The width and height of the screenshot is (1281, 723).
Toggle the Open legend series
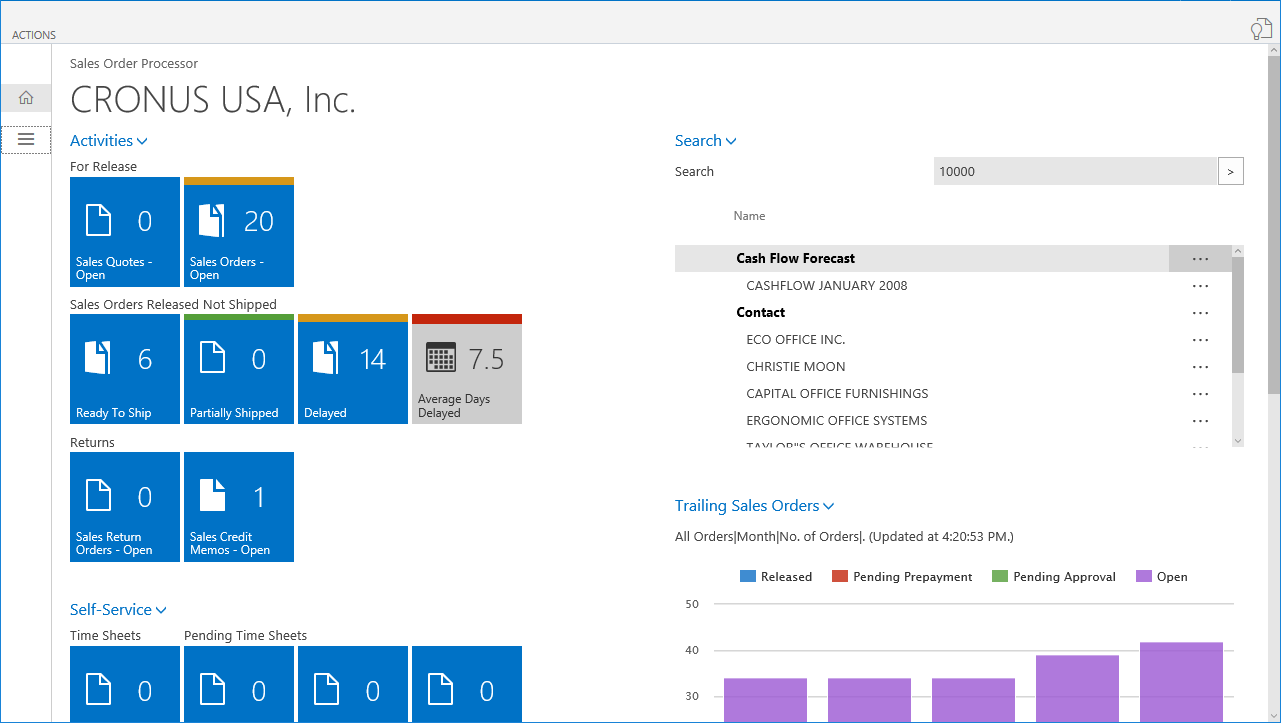coord(1162,576)
